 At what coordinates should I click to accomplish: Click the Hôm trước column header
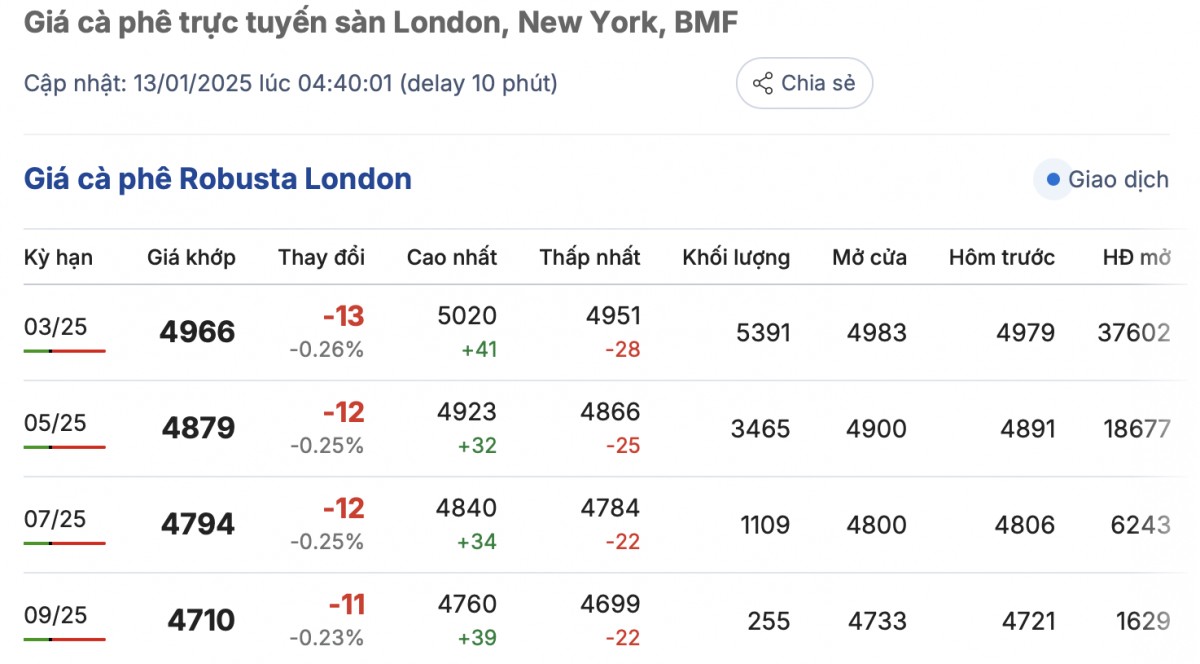pyautogui.click(x=1001, y=257)
